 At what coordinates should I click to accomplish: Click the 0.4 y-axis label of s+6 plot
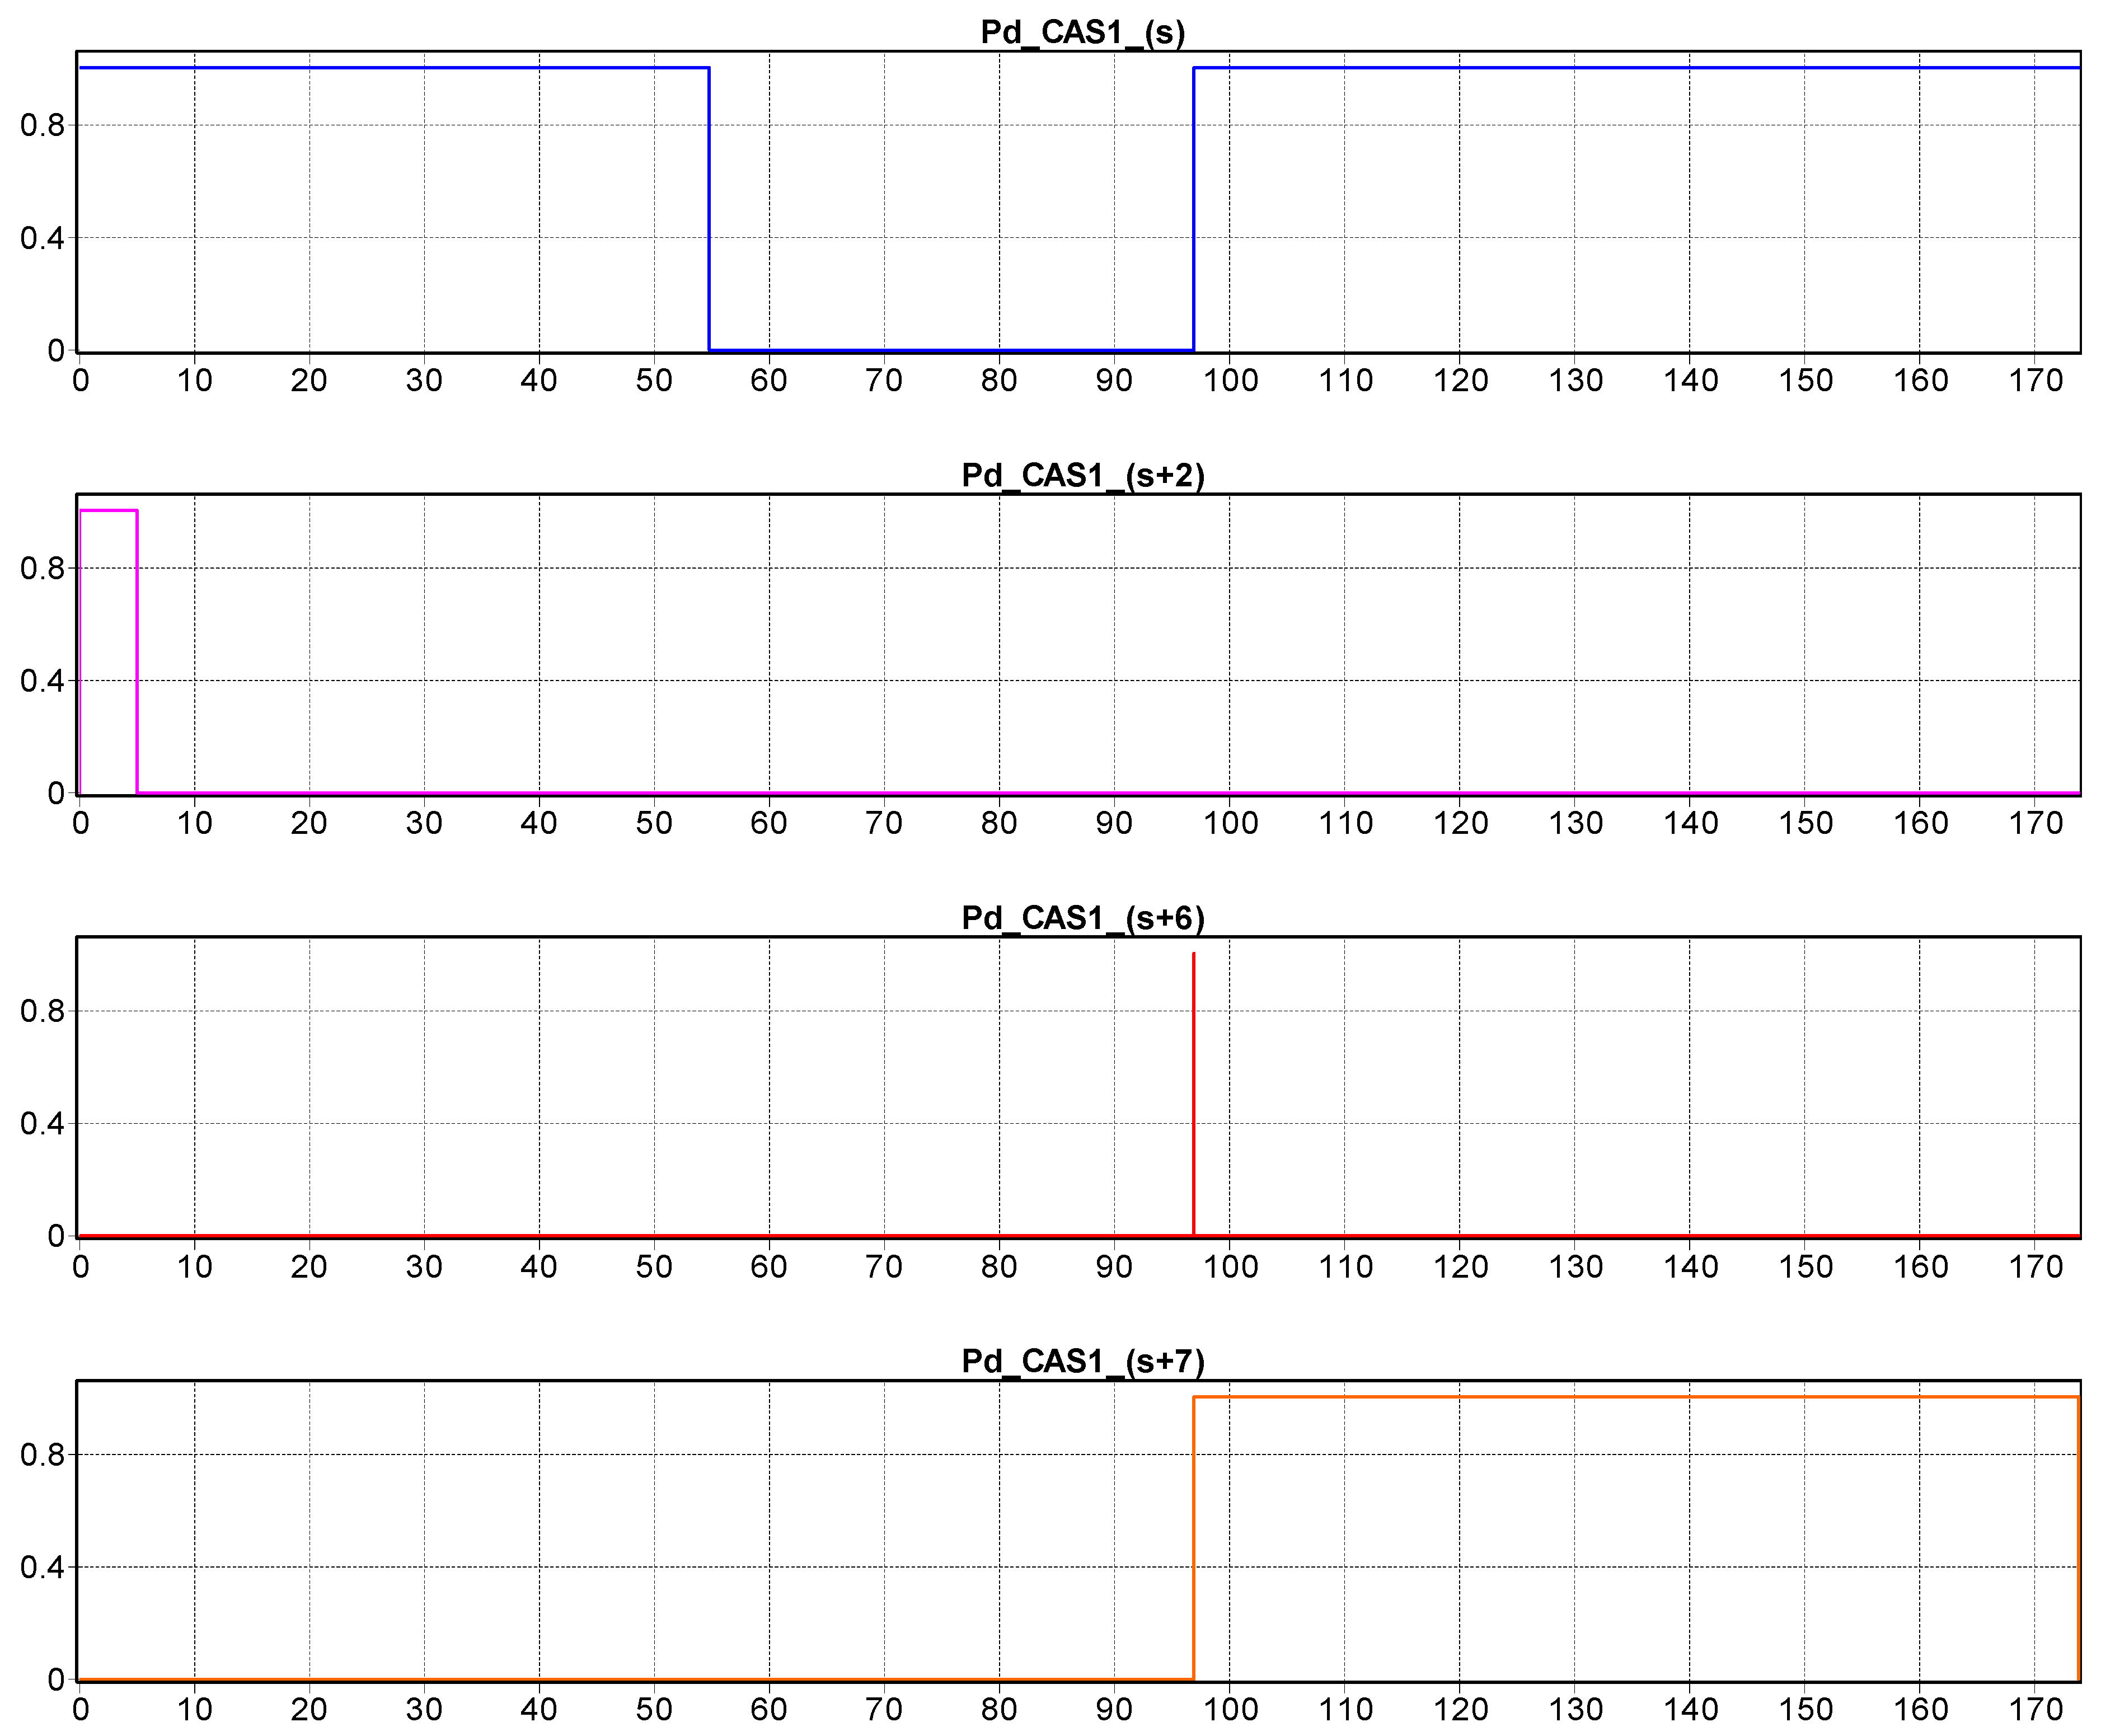(41, 1124)
